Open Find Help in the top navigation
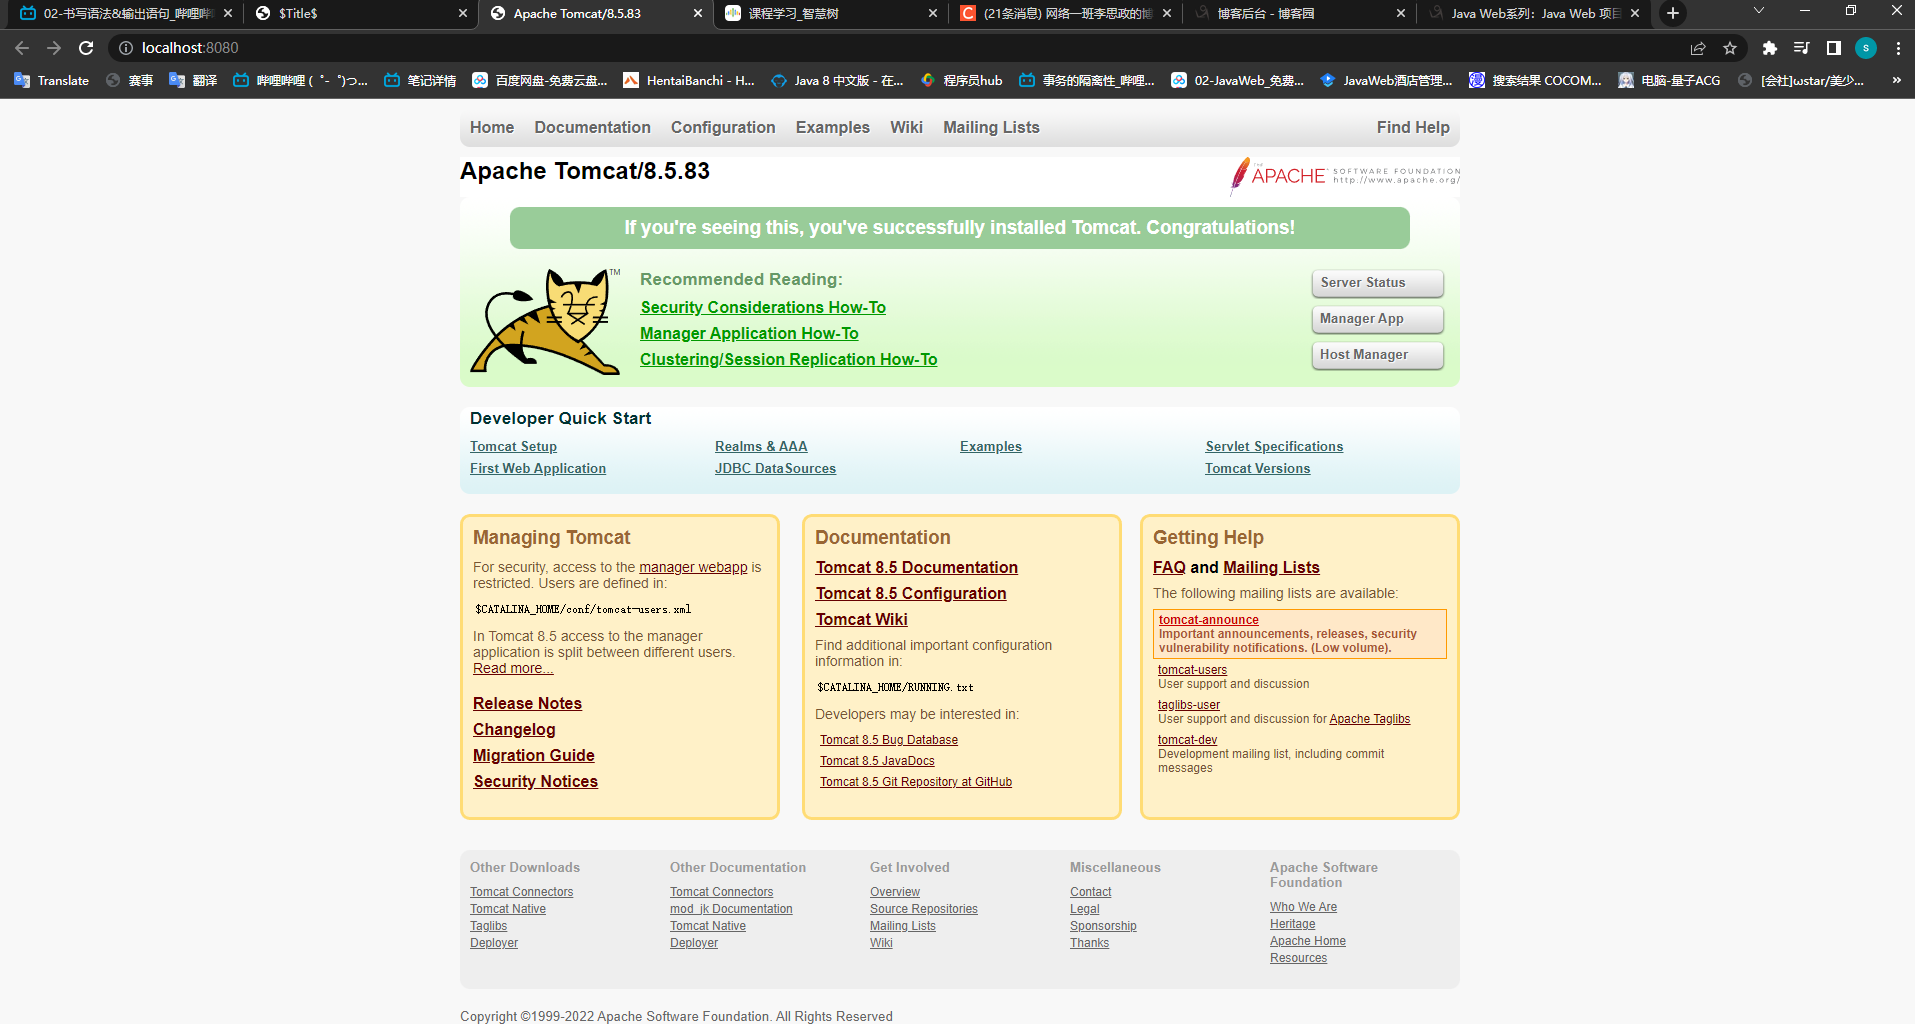The image size is (1915, 1024). [1413, 127]
